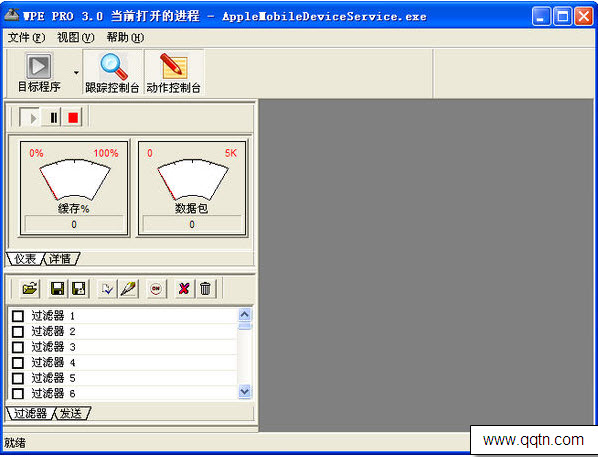This screenshot has width=598, height=457.
Task: Click the value field under 缓存%
Action: pos(74,224)
